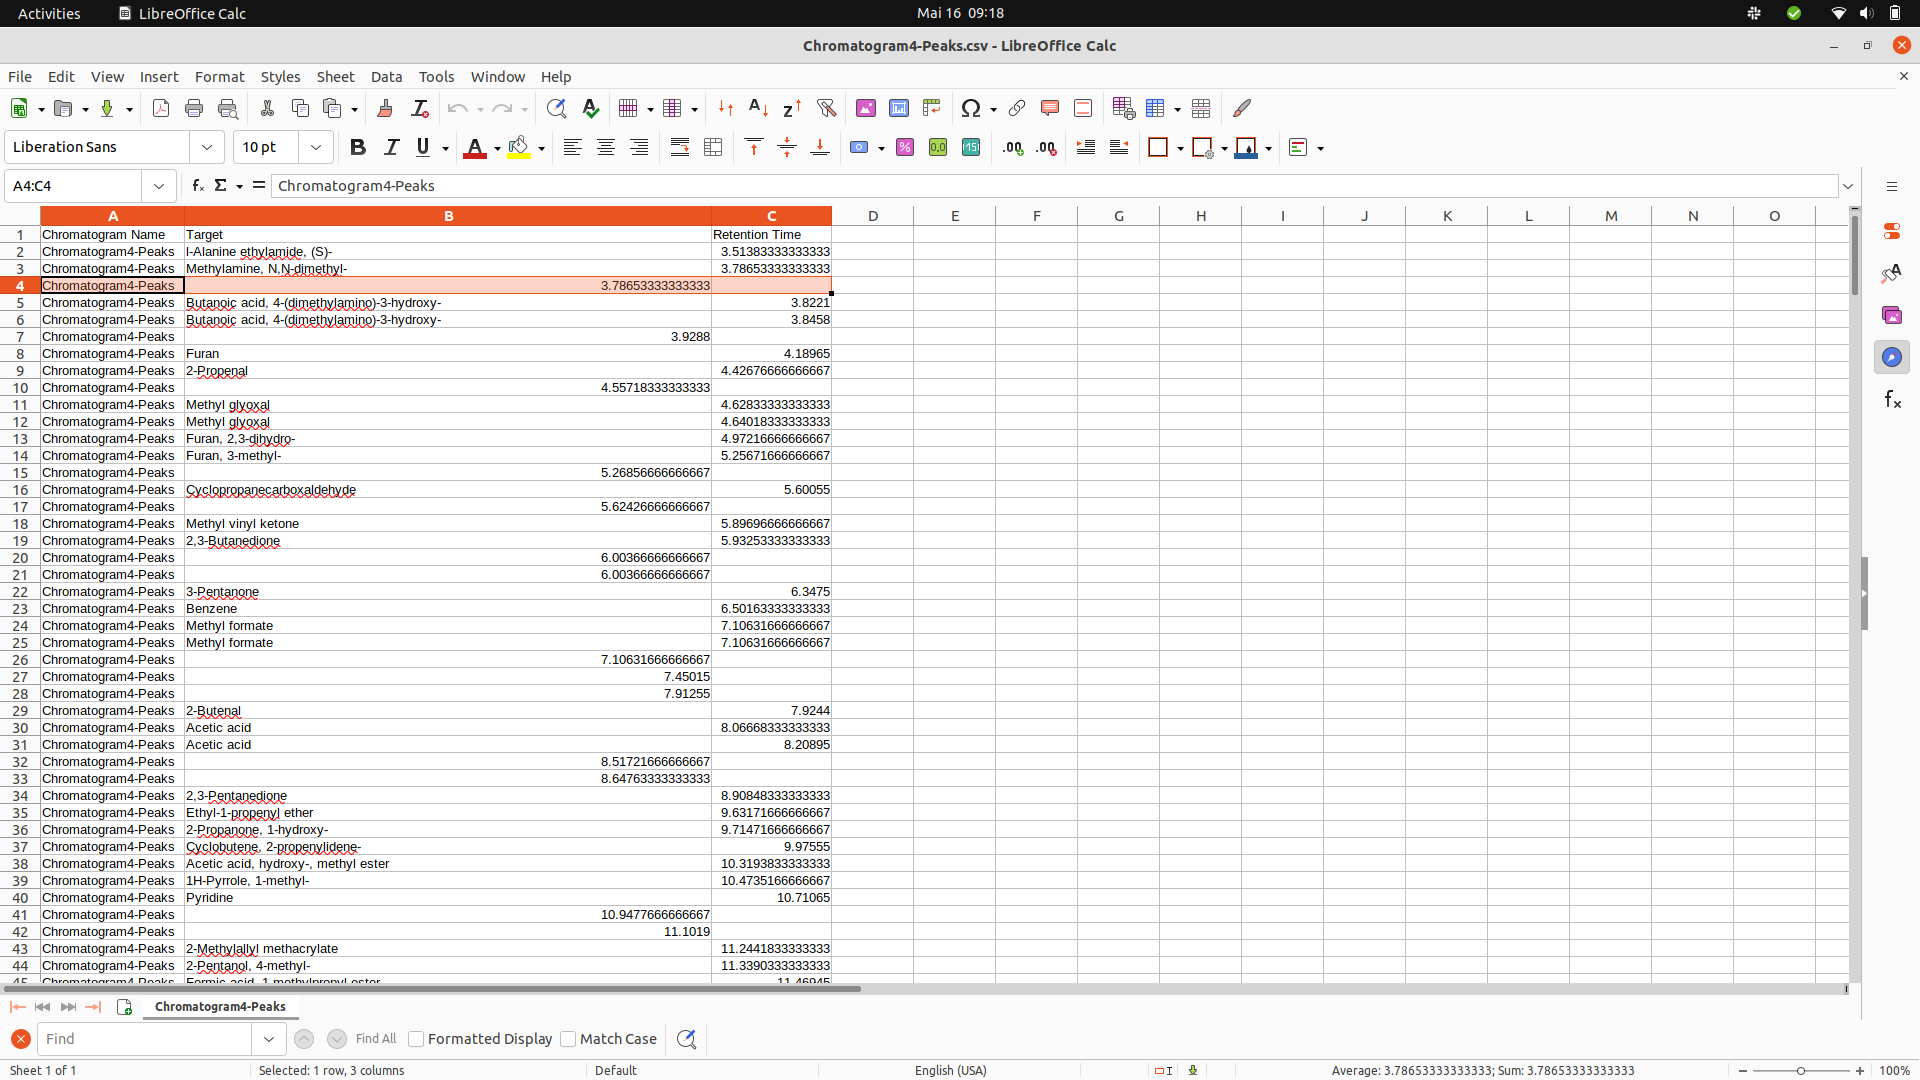Enable the Match Case checkbox
This screenshot has height=1080, width=1920.
tap(567, 1039)
